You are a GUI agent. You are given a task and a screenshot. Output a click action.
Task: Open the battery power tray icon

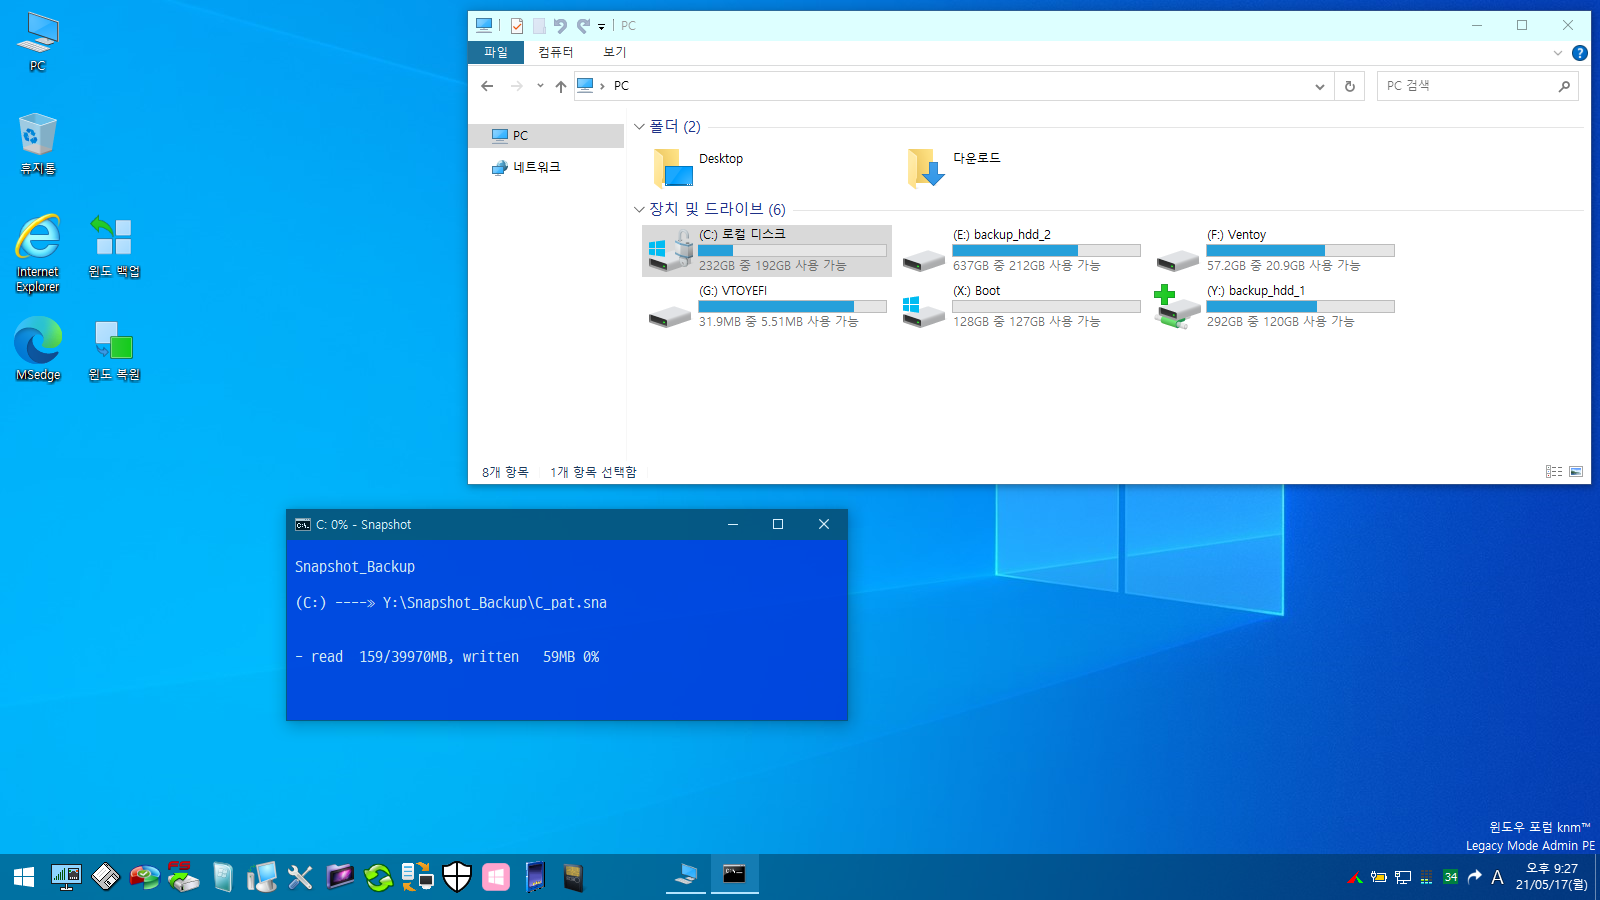pos(1379,878)
